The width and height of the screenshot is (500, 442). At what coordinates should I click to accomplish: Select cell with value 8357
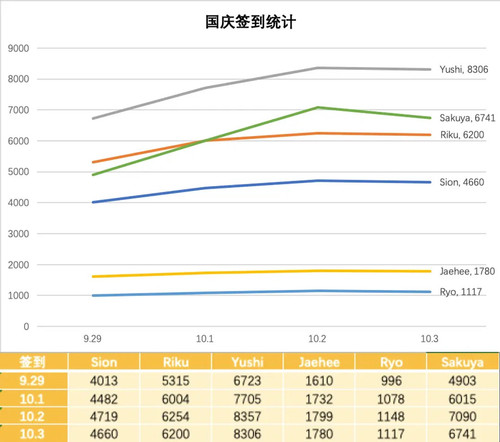tap(247, 416)
